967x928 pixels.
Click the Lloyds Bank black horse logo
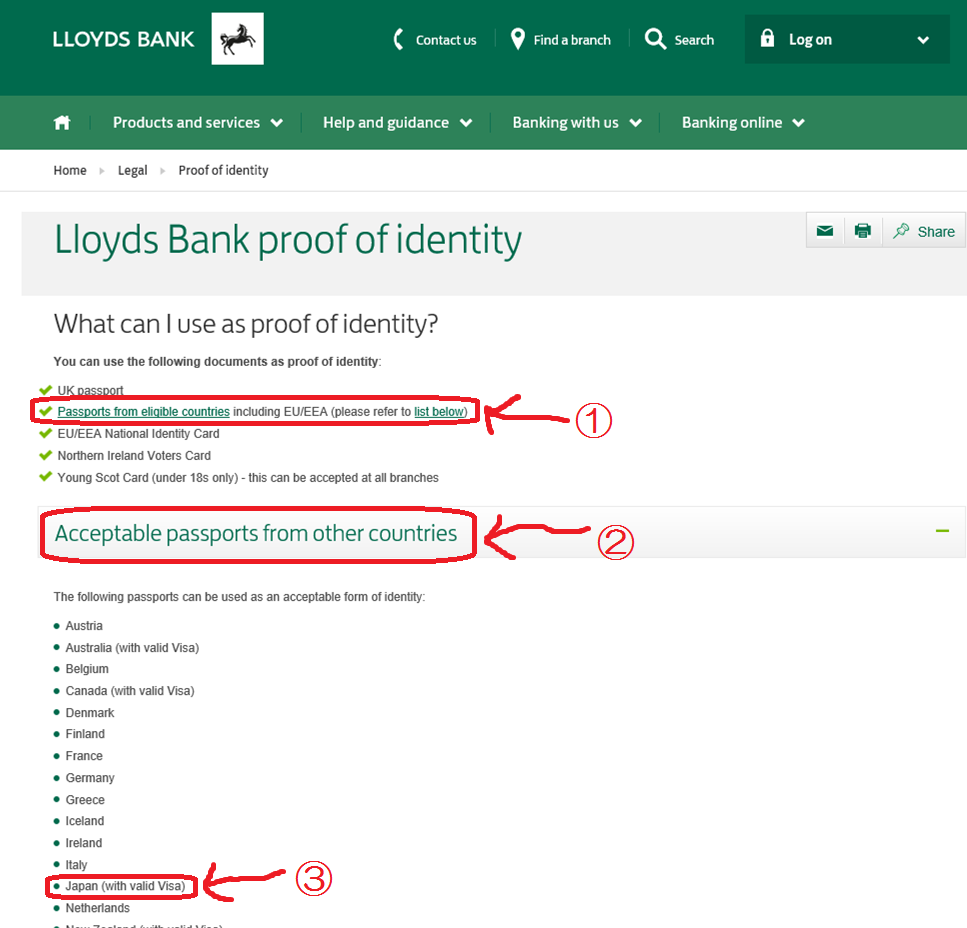(237, 40)
